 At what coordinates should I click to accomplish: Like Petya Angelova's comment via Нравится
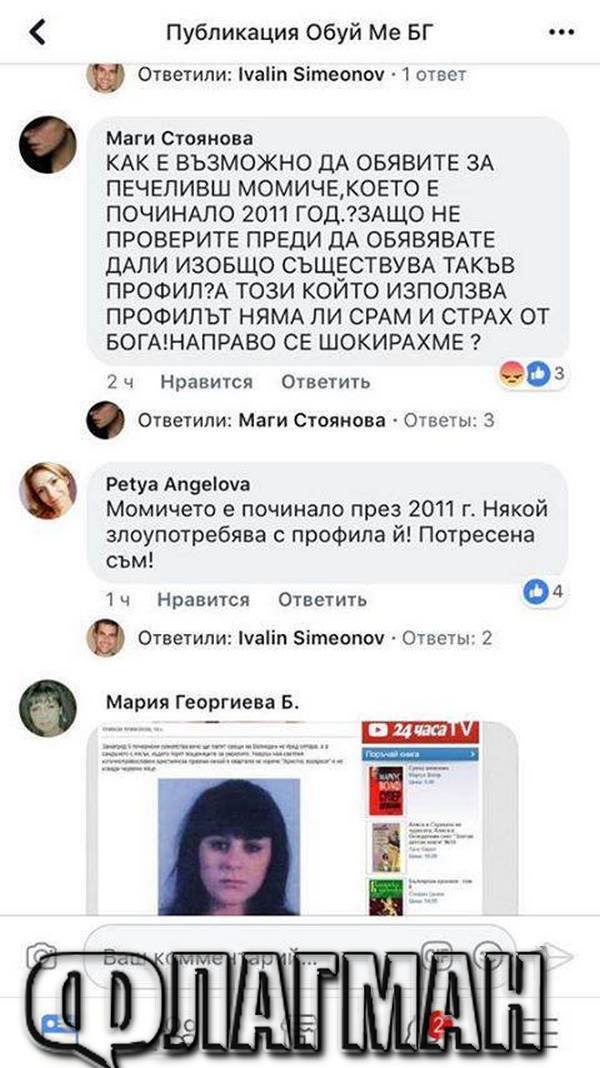(x=203, y=600)
